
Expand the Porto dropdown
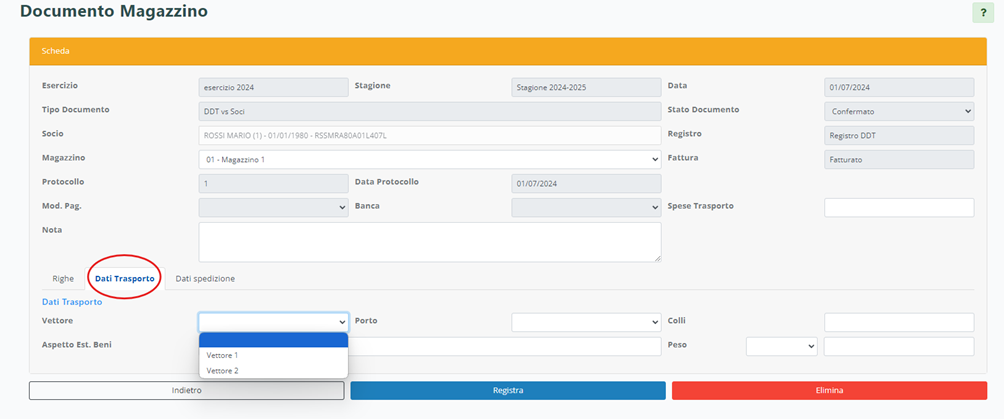point(586,322)
